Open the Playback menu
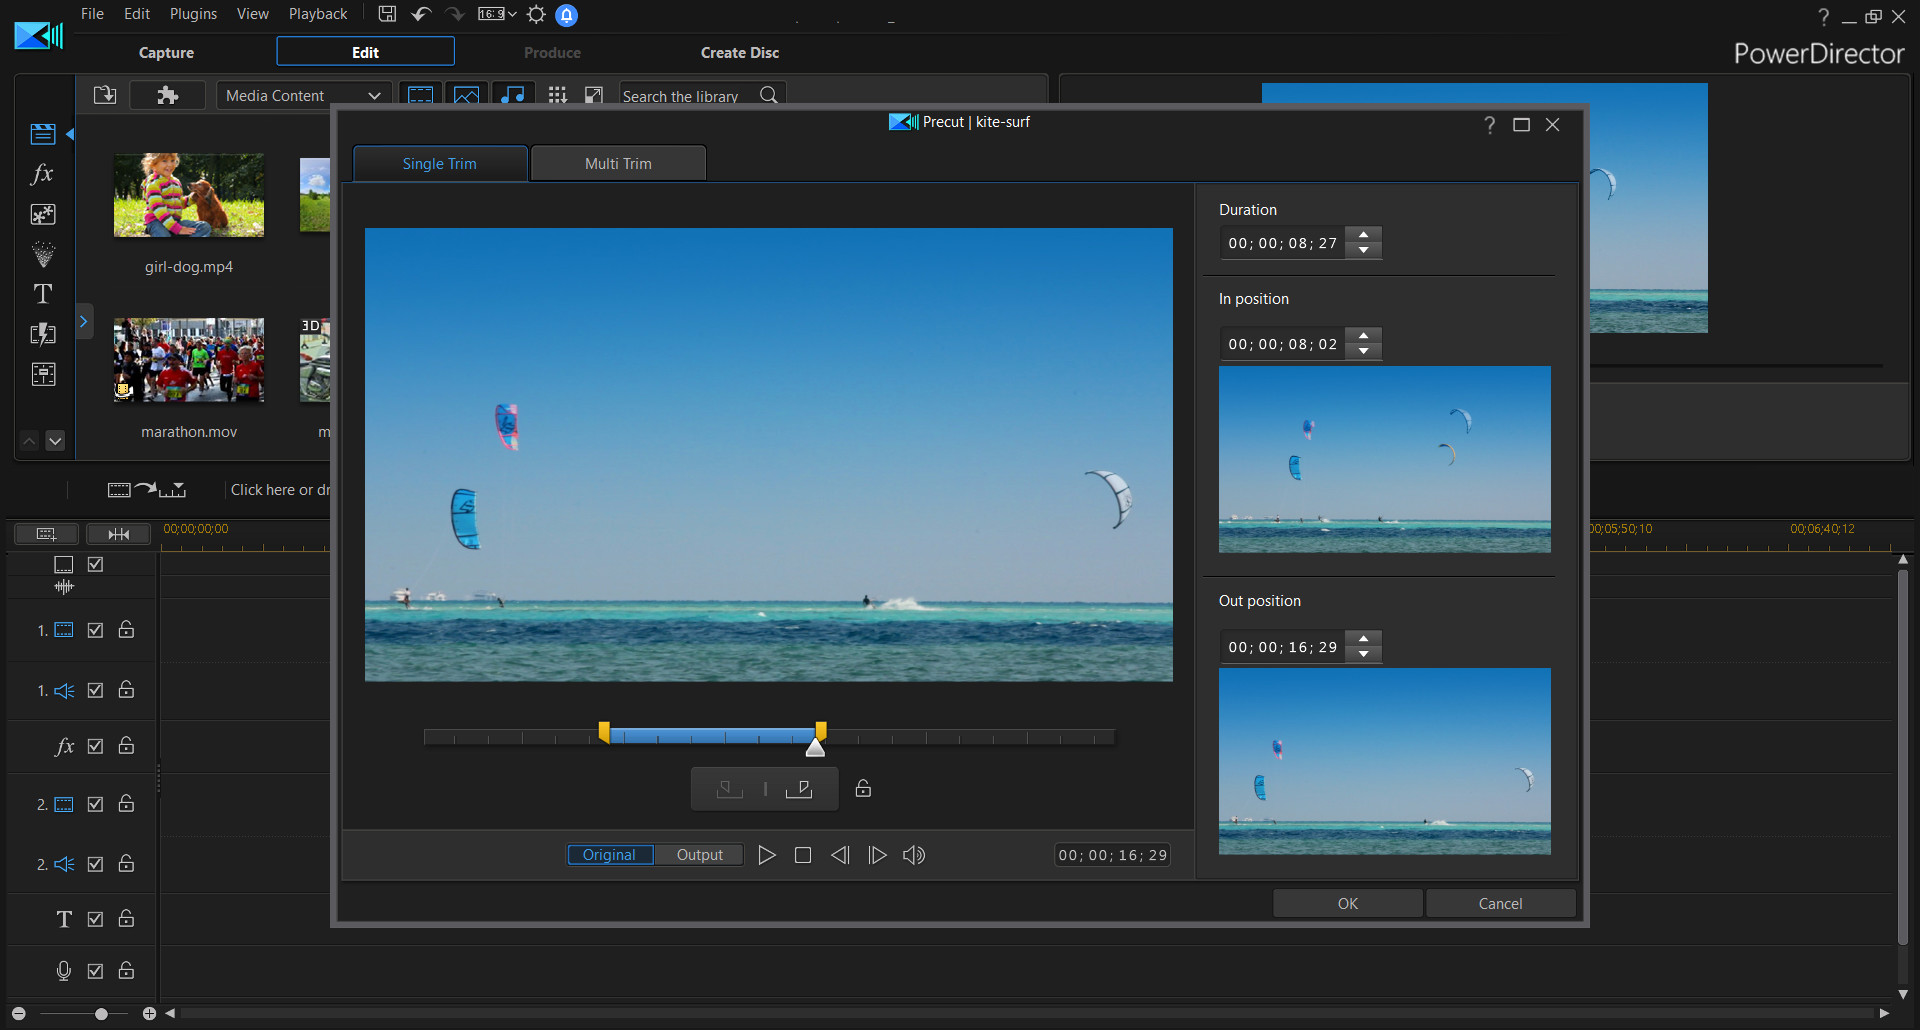Viewport: 1920px width, 1030px height. [x=317, y=14]
